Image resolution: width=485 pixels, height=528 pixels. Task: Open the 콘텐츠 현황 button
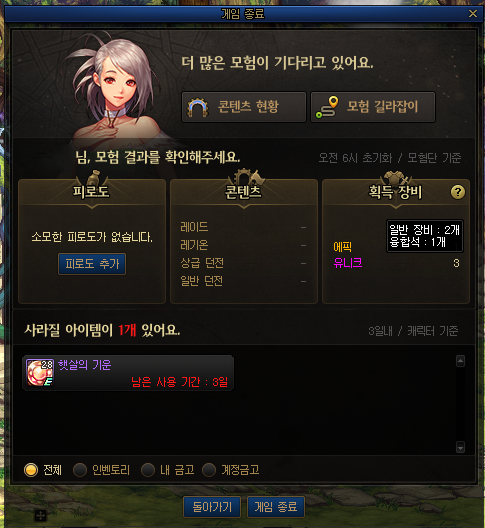(x=244, y=107)
